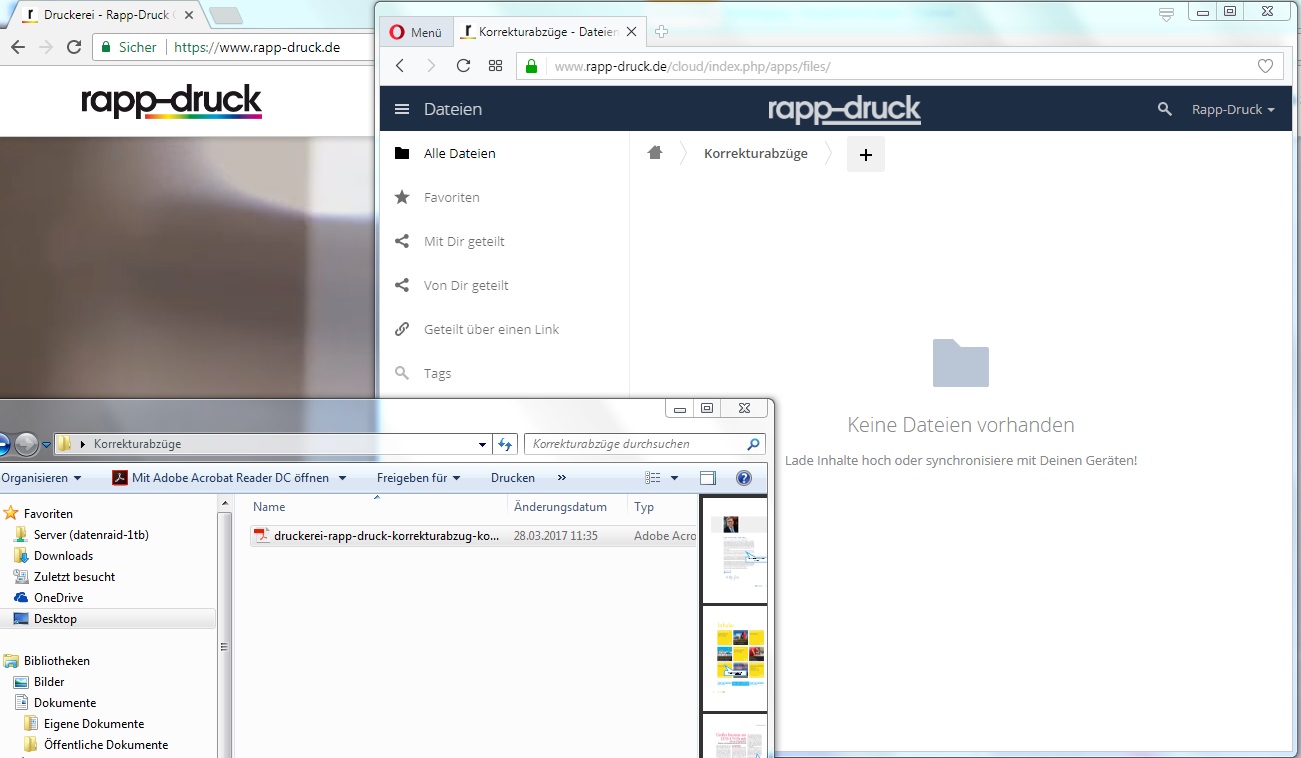Open Downloads in Explorer navigation
Image resolution: width=1301 pixels, height=758 pixels.
(63, 556)
